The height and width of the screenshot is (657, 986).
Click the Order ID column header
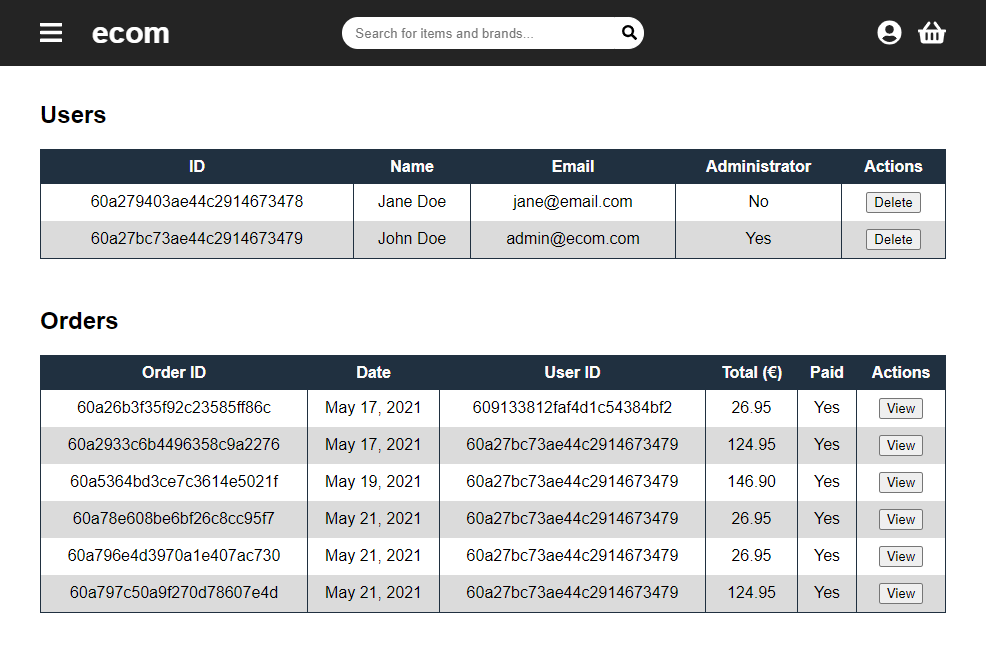(x=174, y=373)
